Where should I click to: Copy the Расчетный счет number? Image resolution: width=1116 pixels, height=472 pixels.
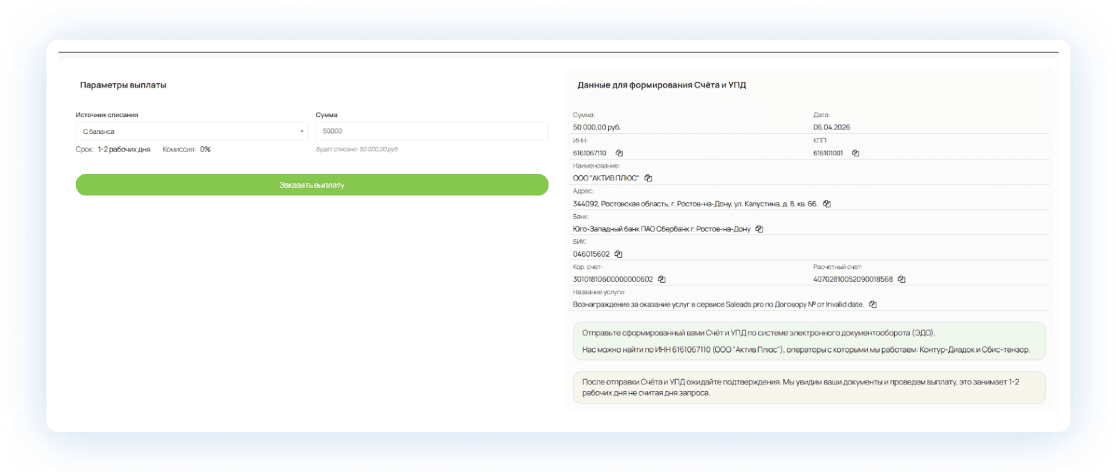point(901,279)
